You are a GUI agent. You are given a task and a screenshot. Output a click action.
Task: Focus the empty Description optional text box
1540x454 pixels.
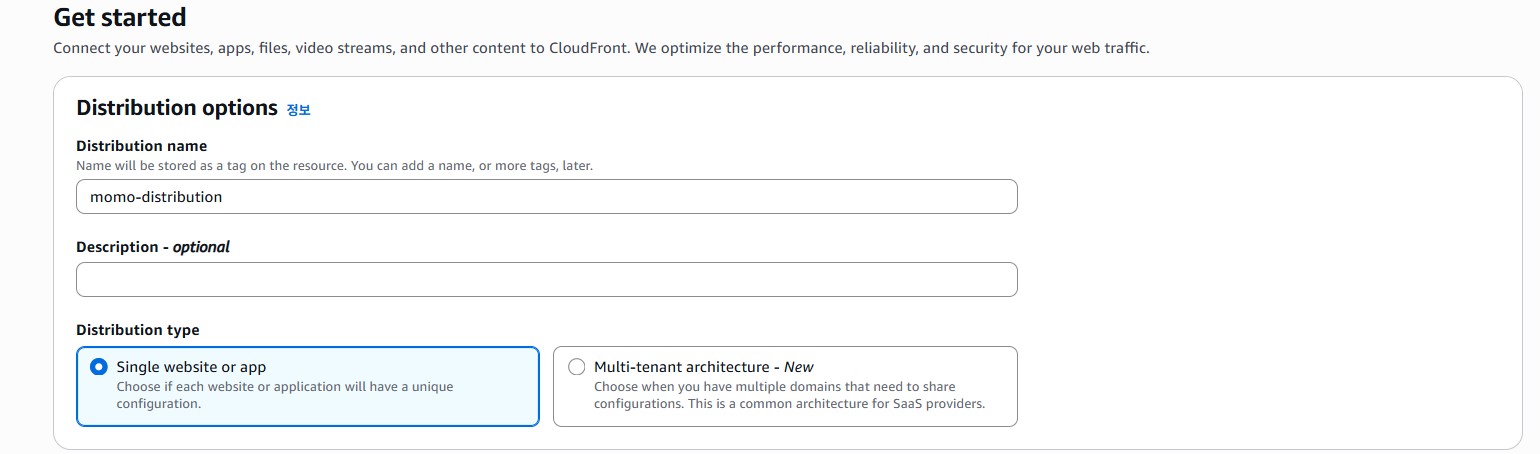click(546, 280)
